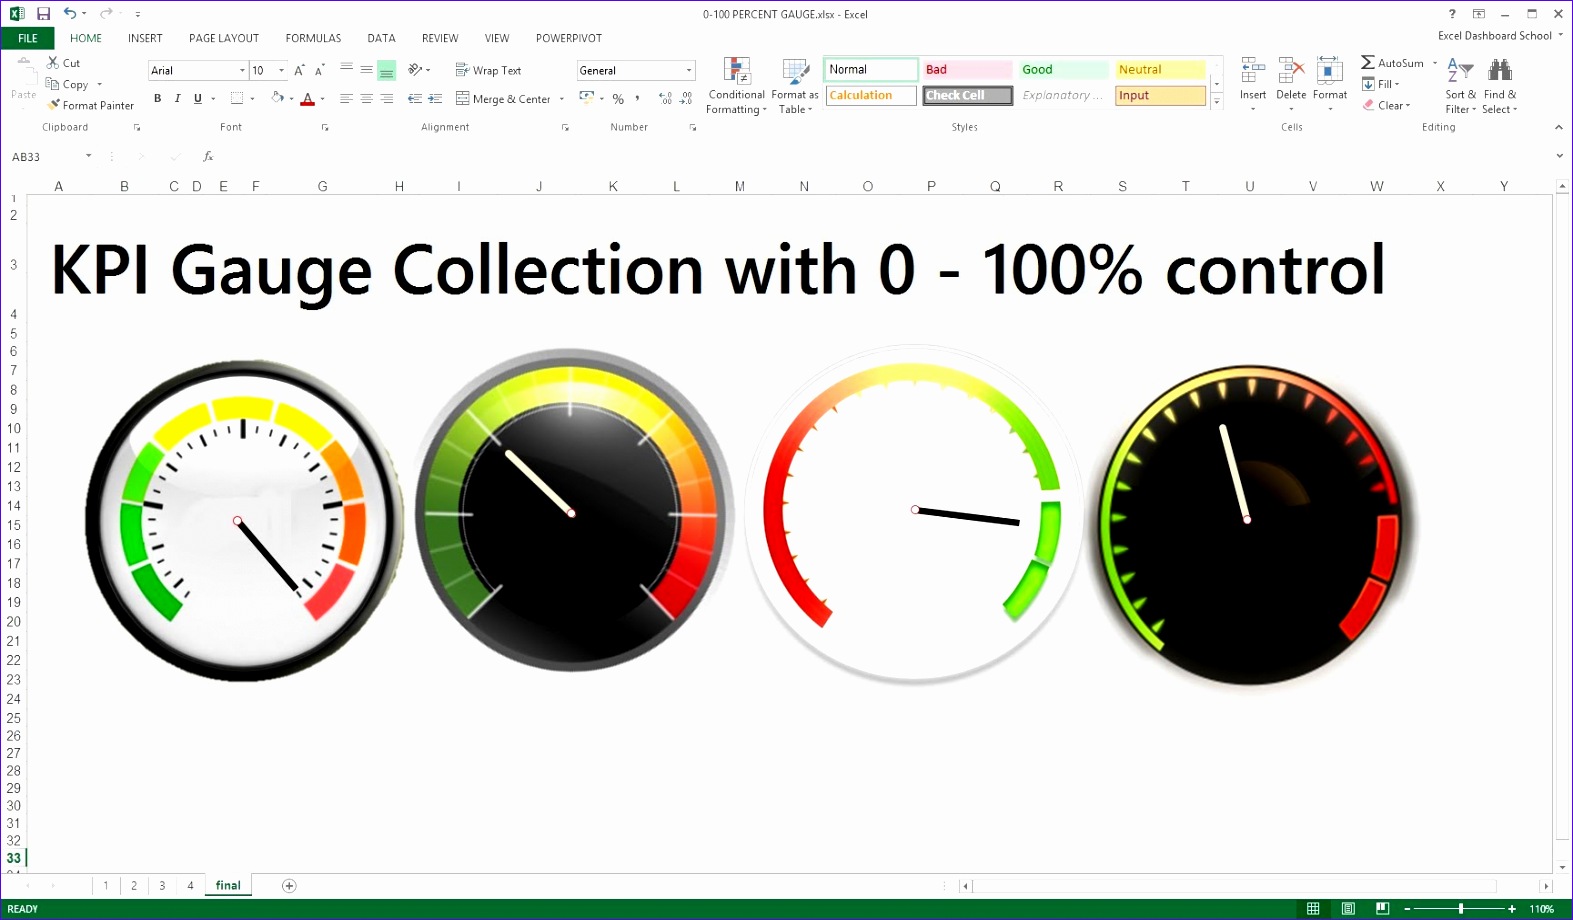Apply the Check Cell style
Screen dimensions: 1573x920
tap(967, 95)
